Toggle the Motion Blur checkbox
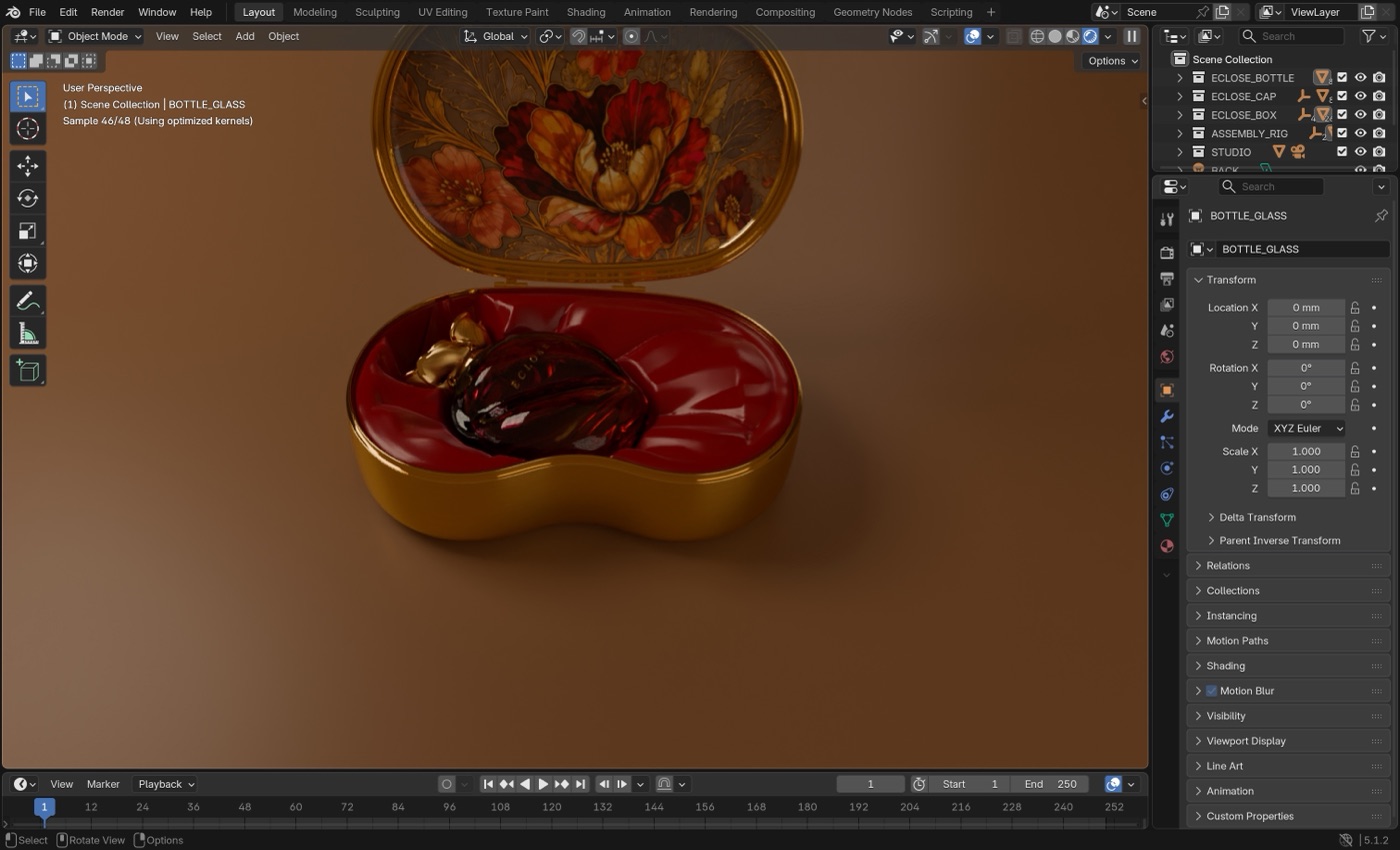The image size is (1400, 850). tap(1211, 691)
